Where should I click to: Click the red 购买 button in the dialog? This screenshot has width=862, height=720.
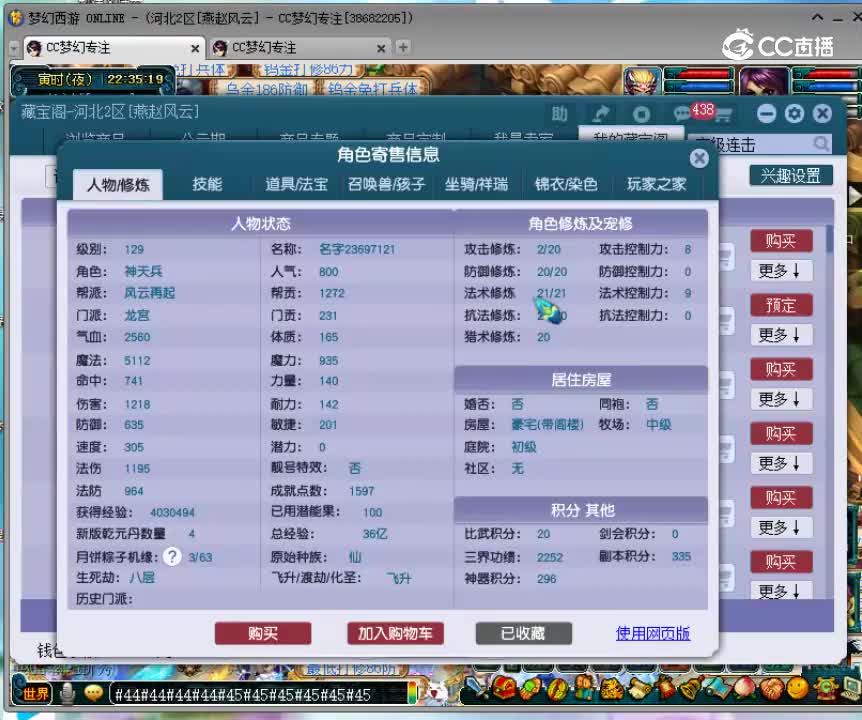263,634
